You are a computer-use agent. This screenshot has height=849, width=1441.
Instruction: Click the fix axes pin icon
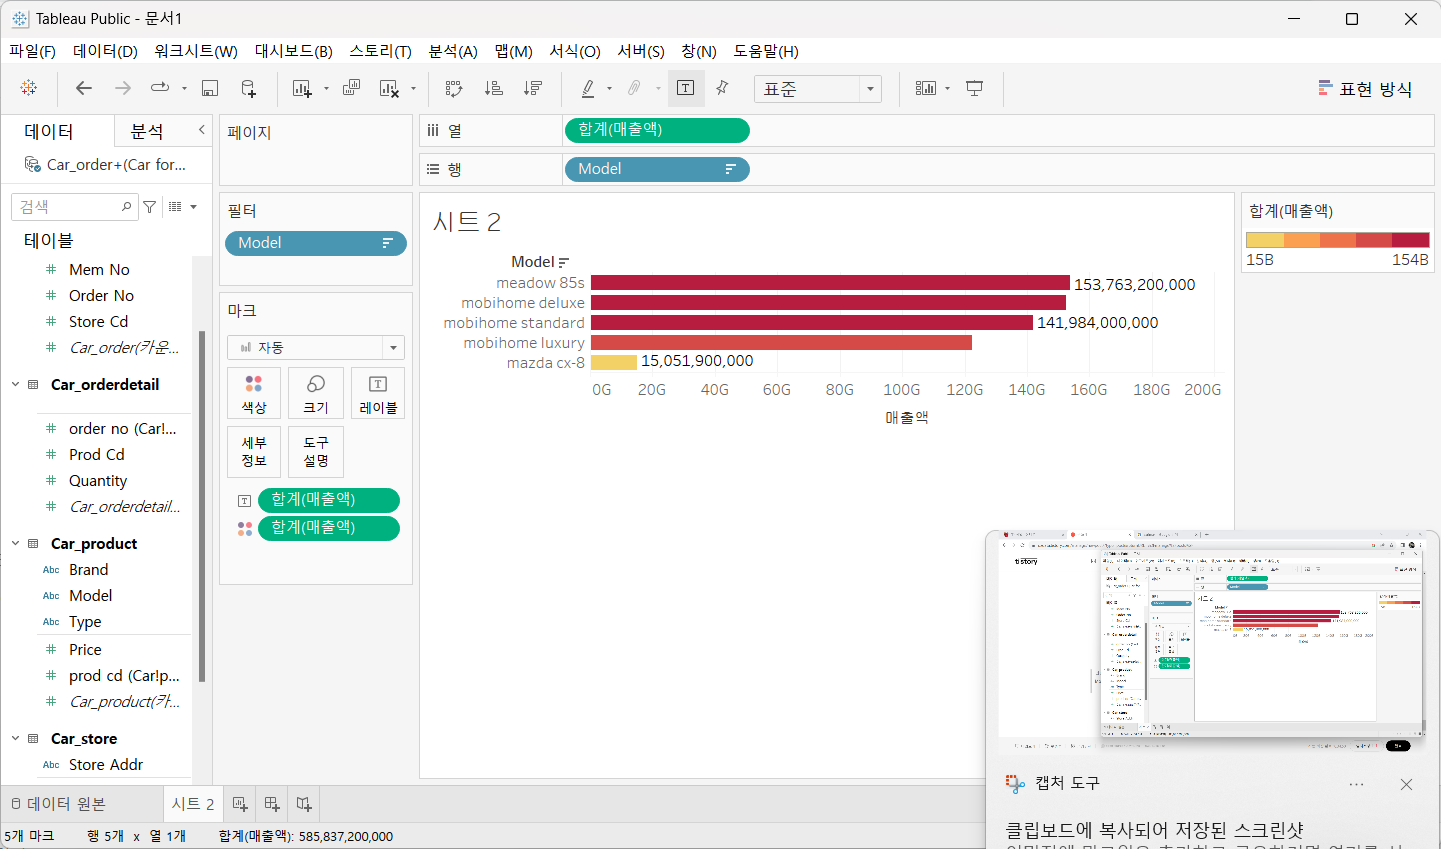click(x=723, y=88)
